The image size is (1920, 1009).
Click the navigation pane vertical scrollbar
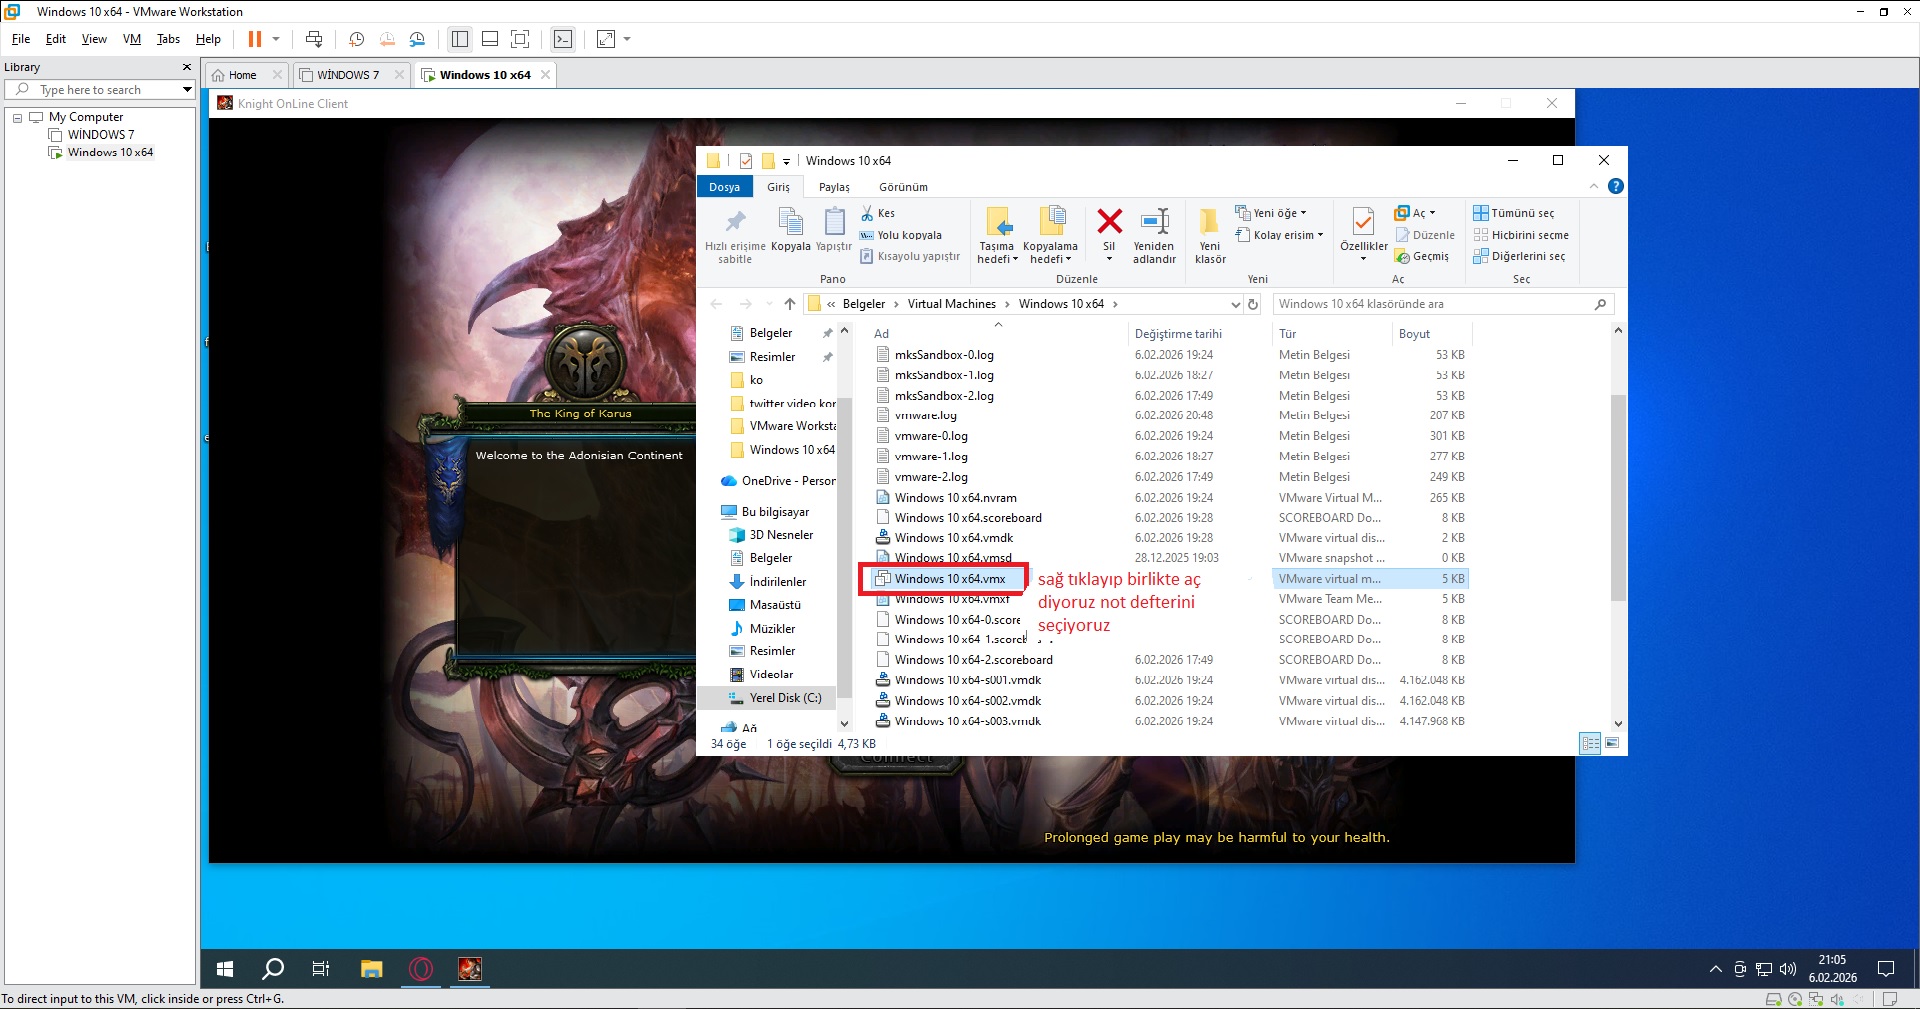(x=844, y=547)
